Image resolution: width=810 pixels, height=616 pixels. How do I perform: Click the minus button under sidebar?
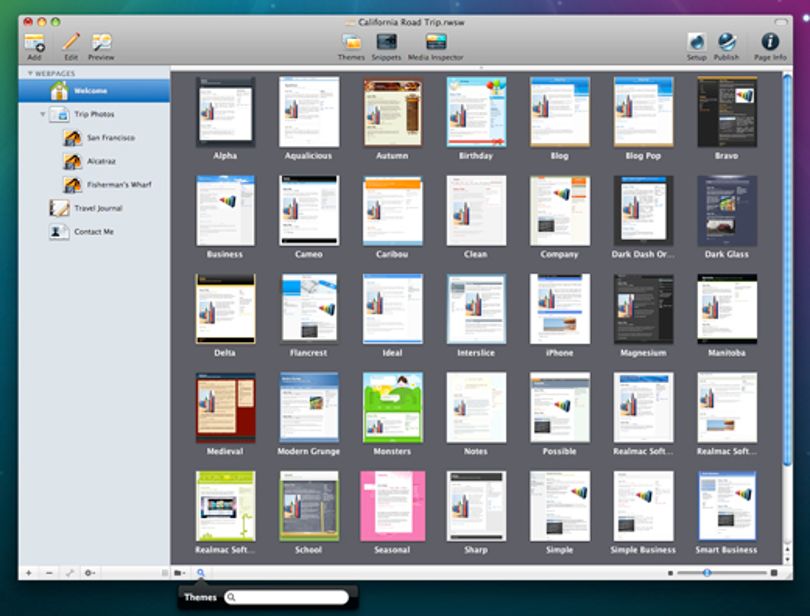pyautogui.click(x=49, y=573)
